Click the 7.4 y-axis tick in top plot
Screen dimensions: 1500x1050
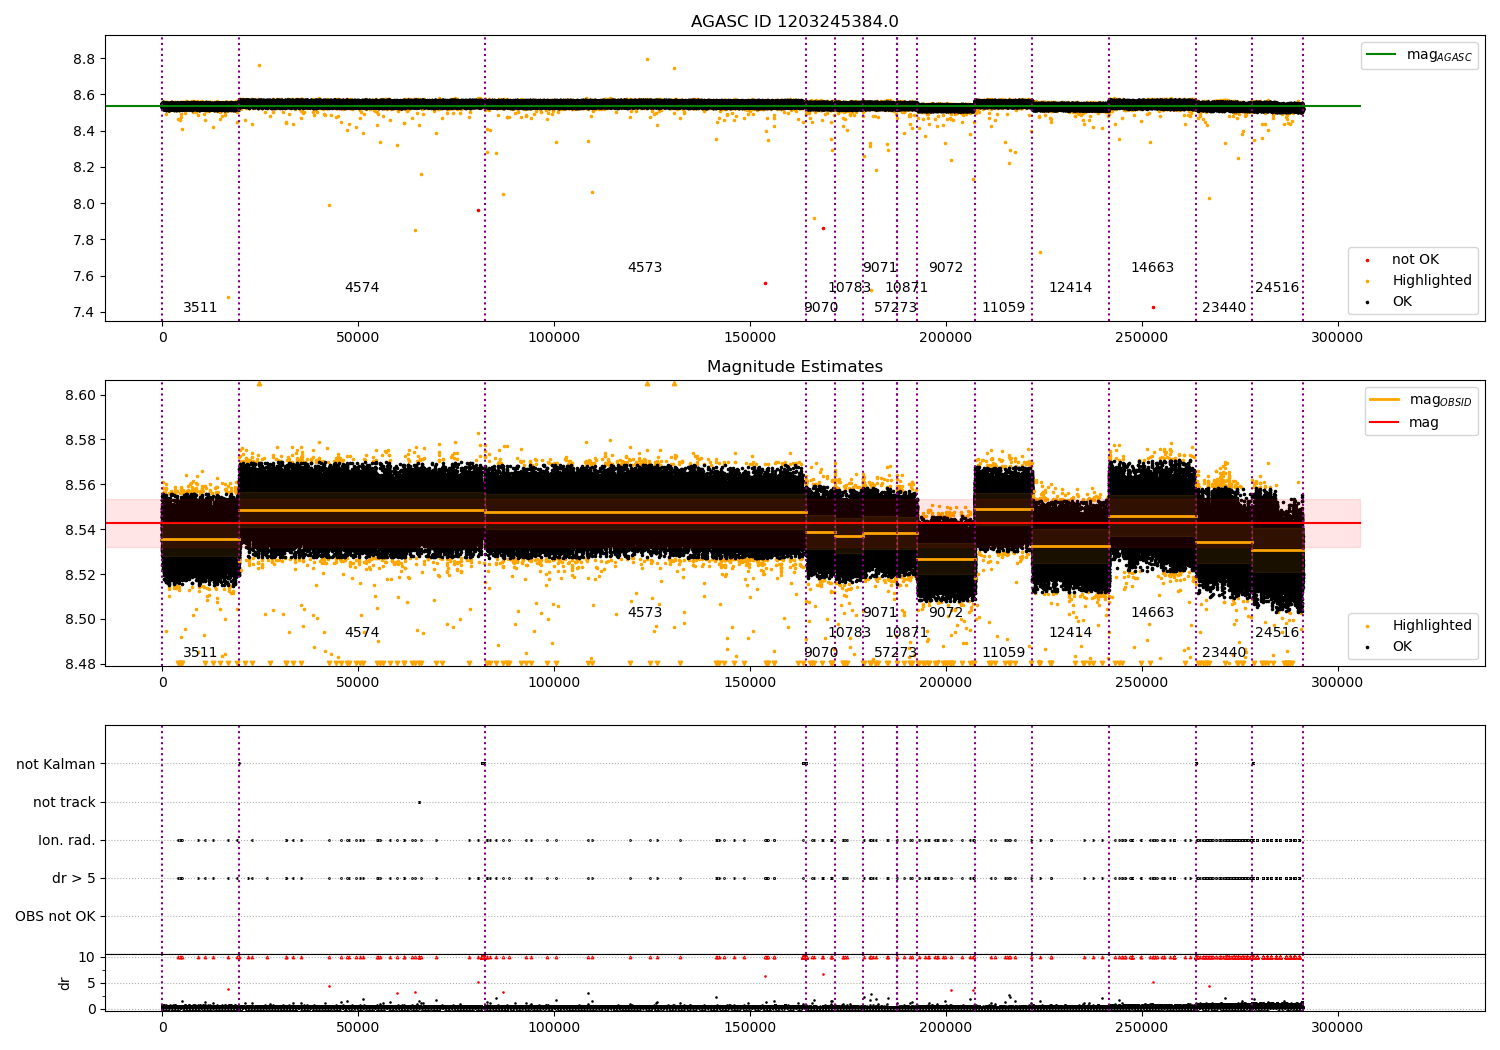84,313
